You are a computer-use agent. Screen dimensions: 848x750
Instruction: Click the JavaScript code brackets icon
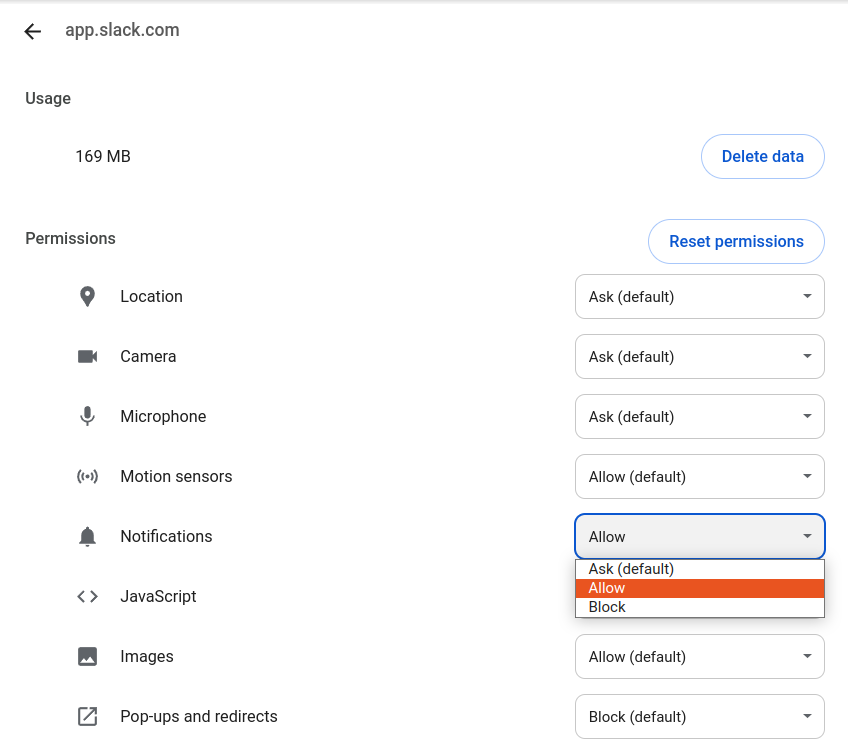pos(87,596)
